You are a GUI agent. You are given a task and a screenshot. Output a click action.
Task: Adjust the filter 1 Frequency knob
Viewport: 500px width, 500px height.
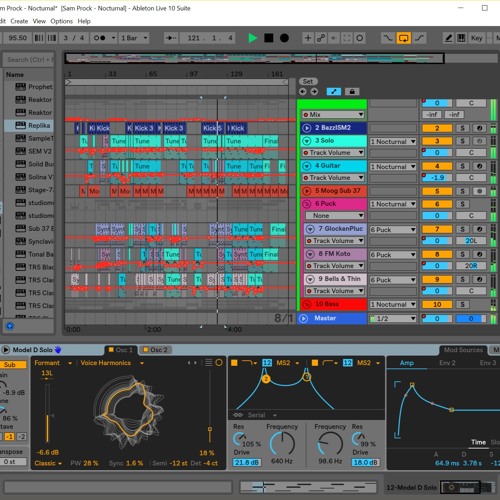(282, 443)
